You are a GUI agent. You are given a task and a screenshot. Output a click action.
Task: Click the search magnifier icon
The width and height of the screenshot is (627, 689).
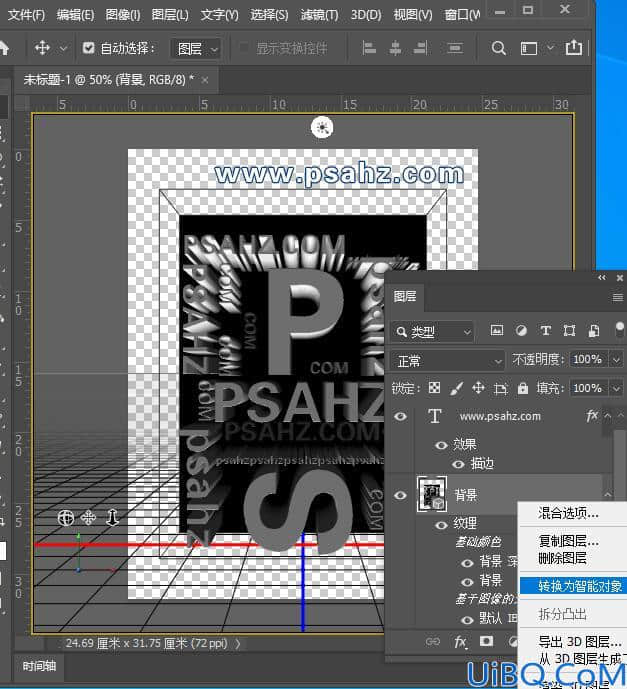point(498,48)
